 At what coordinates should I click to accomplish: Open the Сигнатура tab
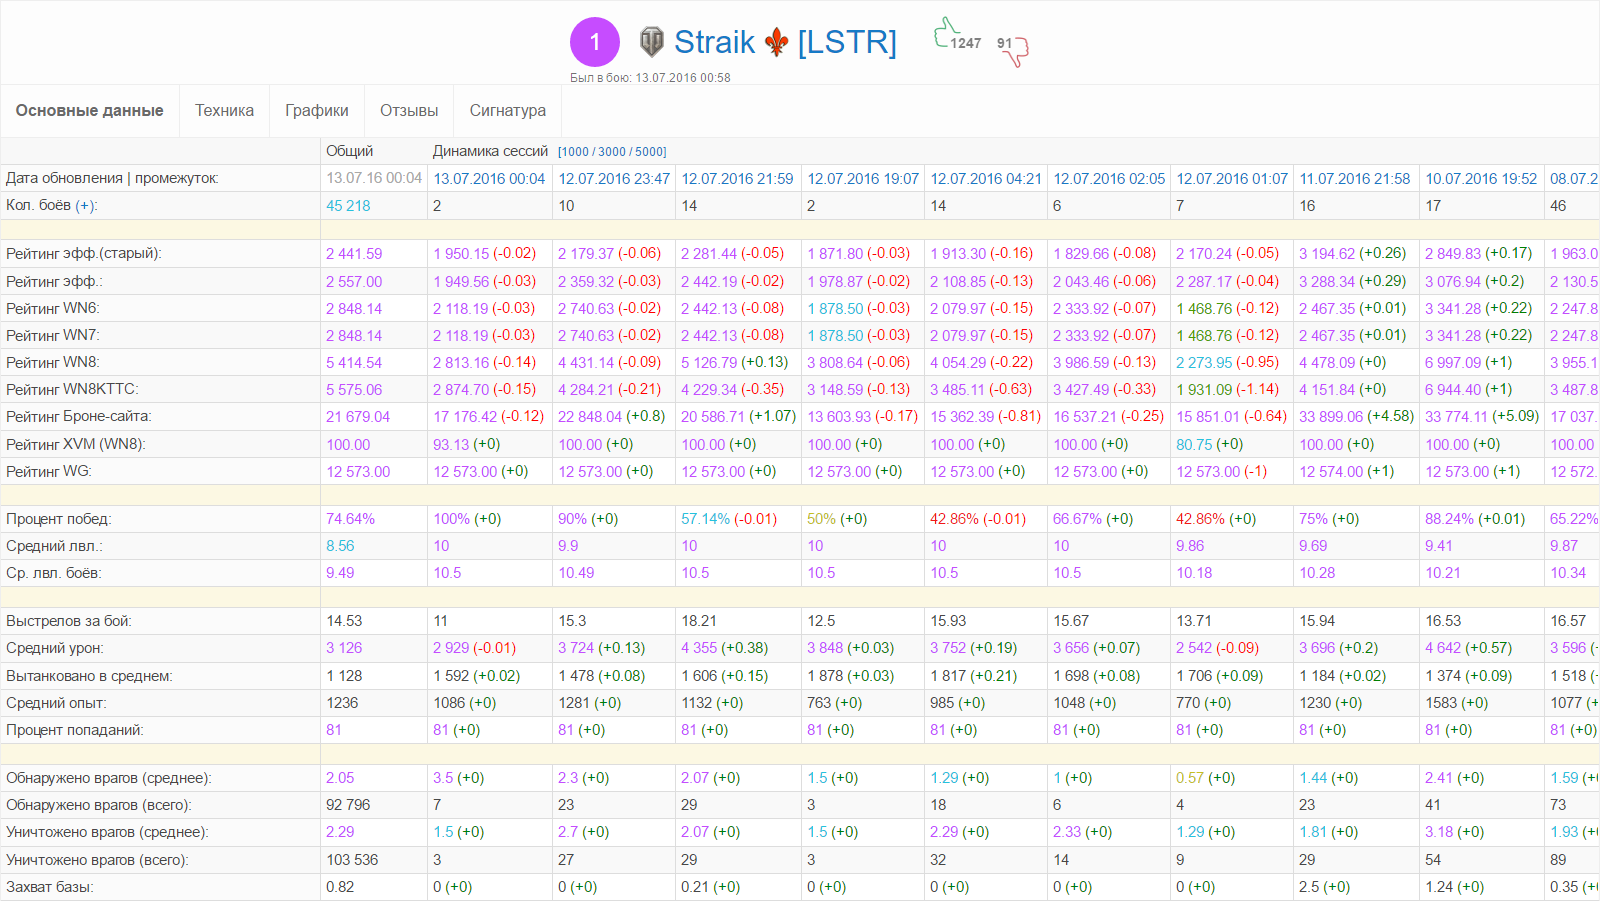(x=508, y=111)
